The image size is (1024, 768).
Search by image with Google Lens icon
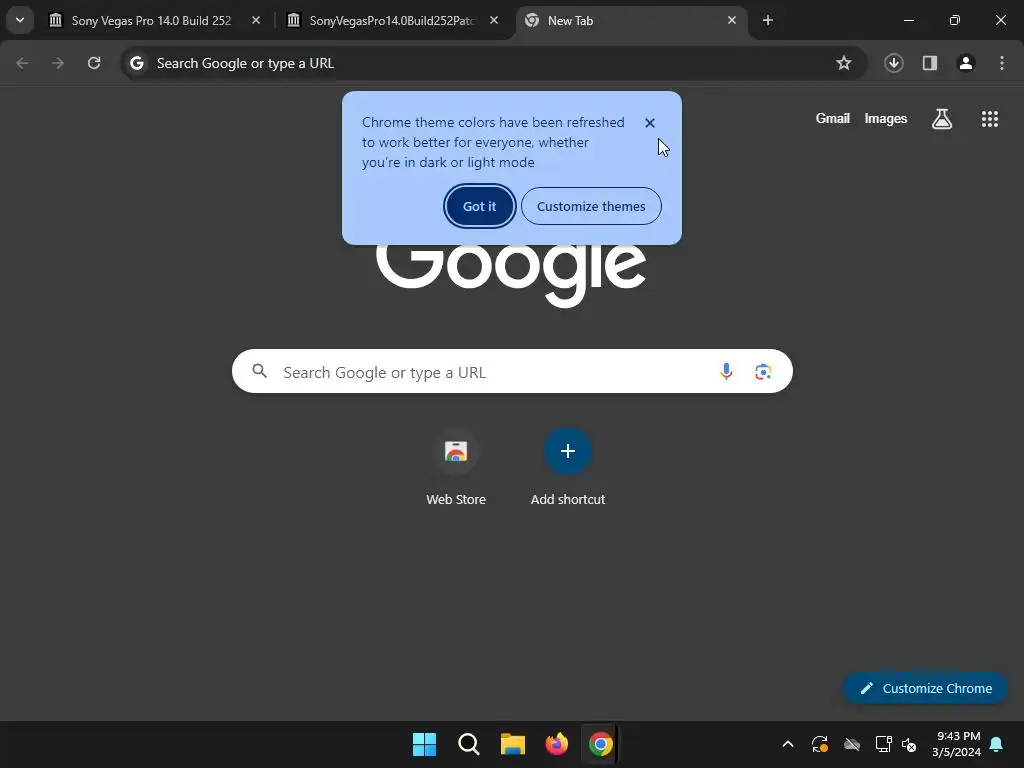point(763,372)
